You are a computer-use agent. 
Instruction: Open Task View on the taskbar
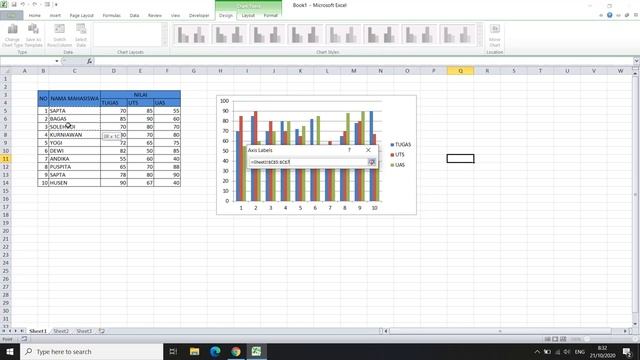173,351
